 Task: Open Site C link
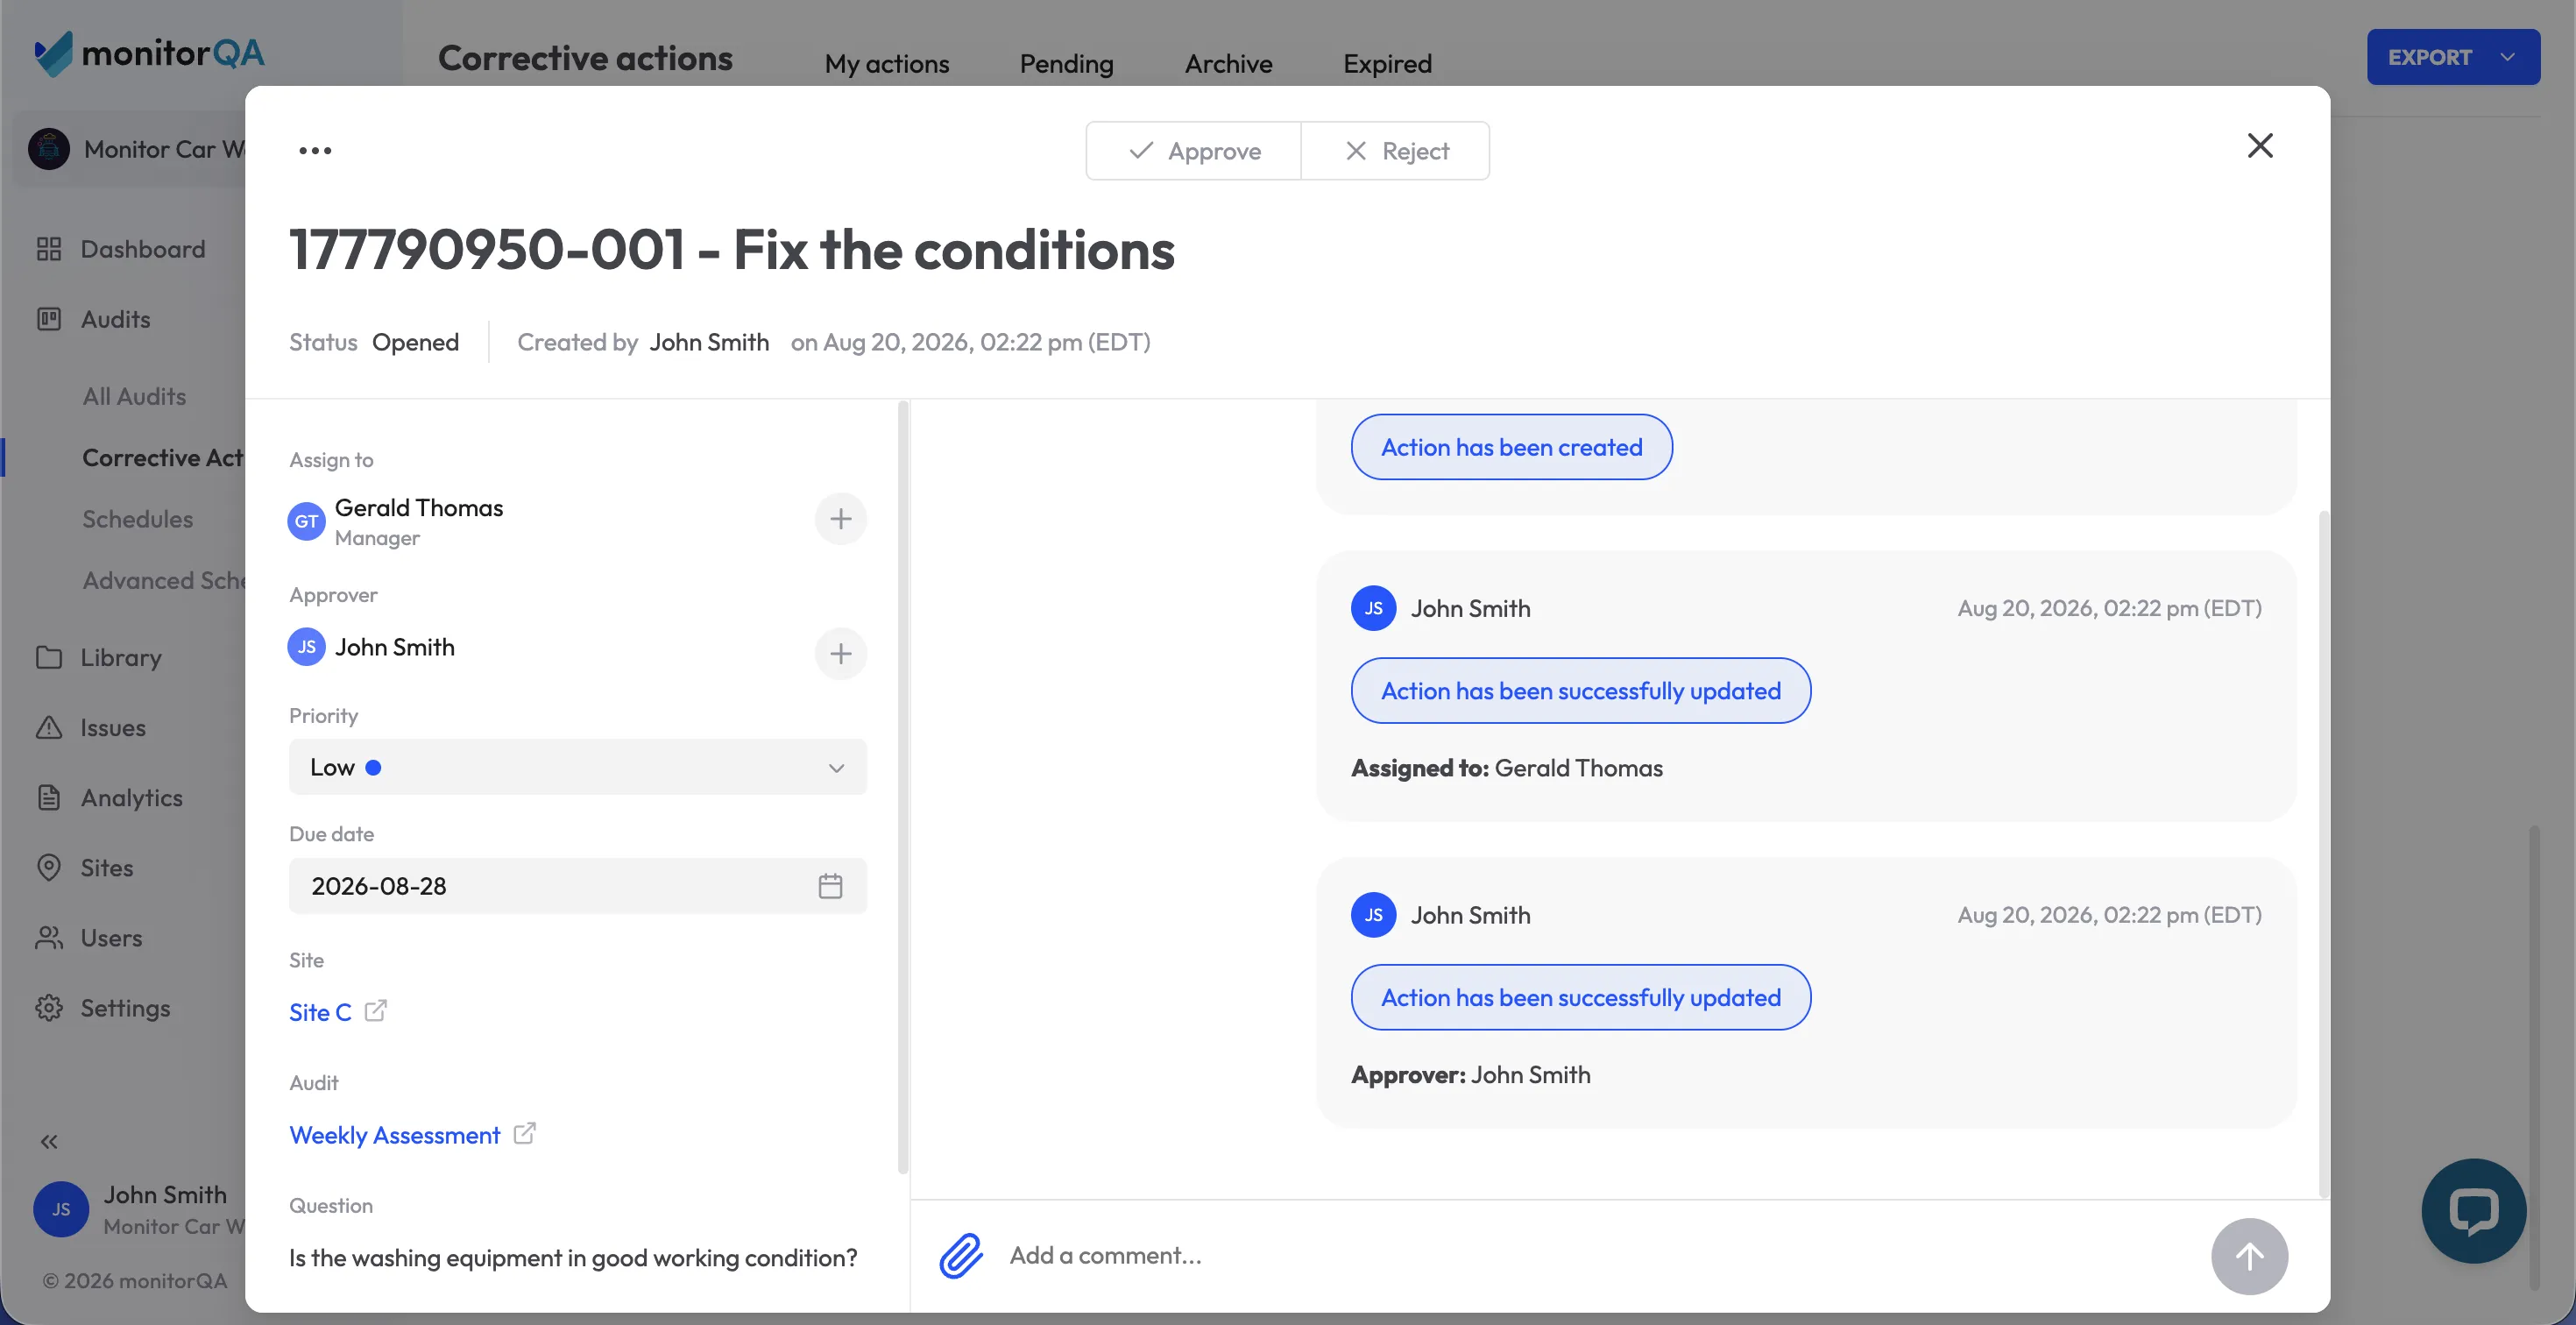coord(320,1012)
